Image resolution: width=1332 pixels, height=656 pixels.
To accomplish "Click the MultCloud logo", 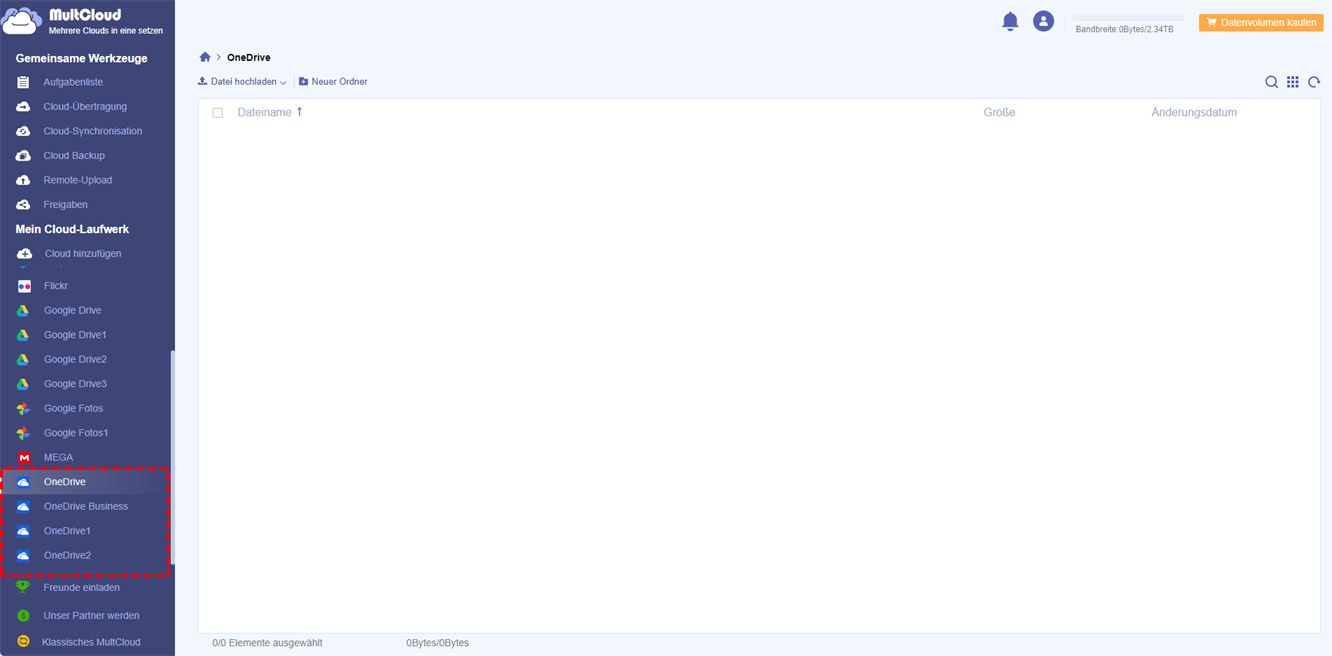I will pyautogui.click(x=84, y=22).
